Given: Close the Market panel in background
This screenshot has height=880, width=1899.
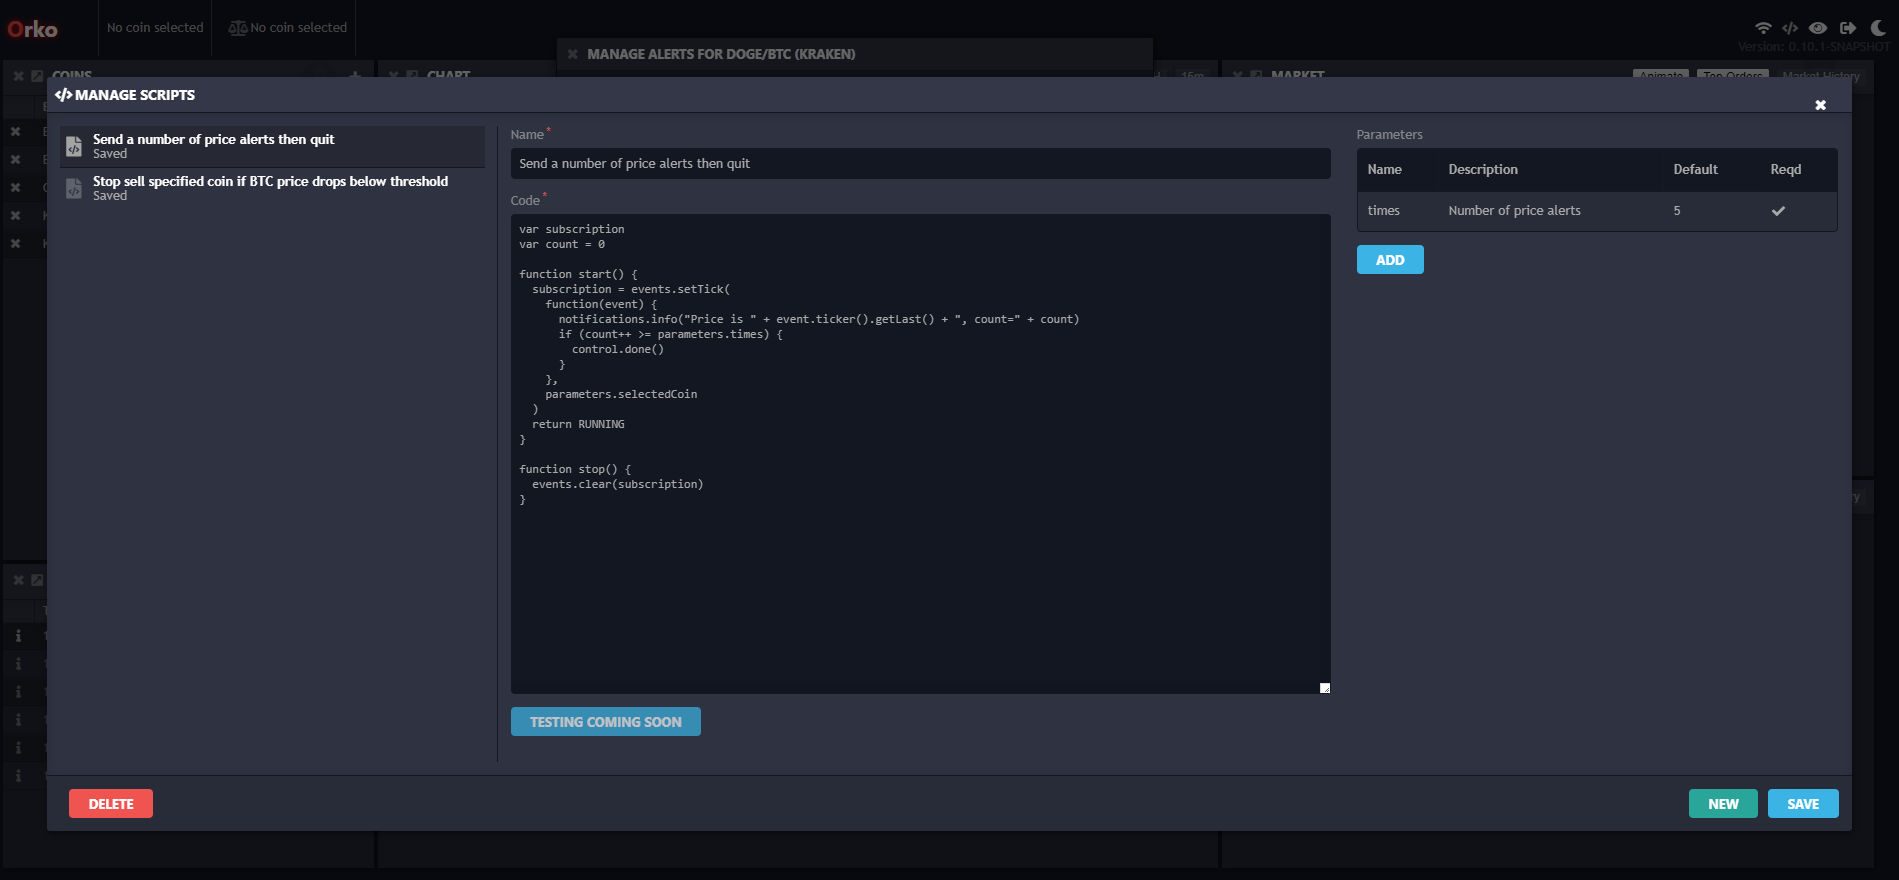Looking at the screenshot, I should (x=1238, y=76).
